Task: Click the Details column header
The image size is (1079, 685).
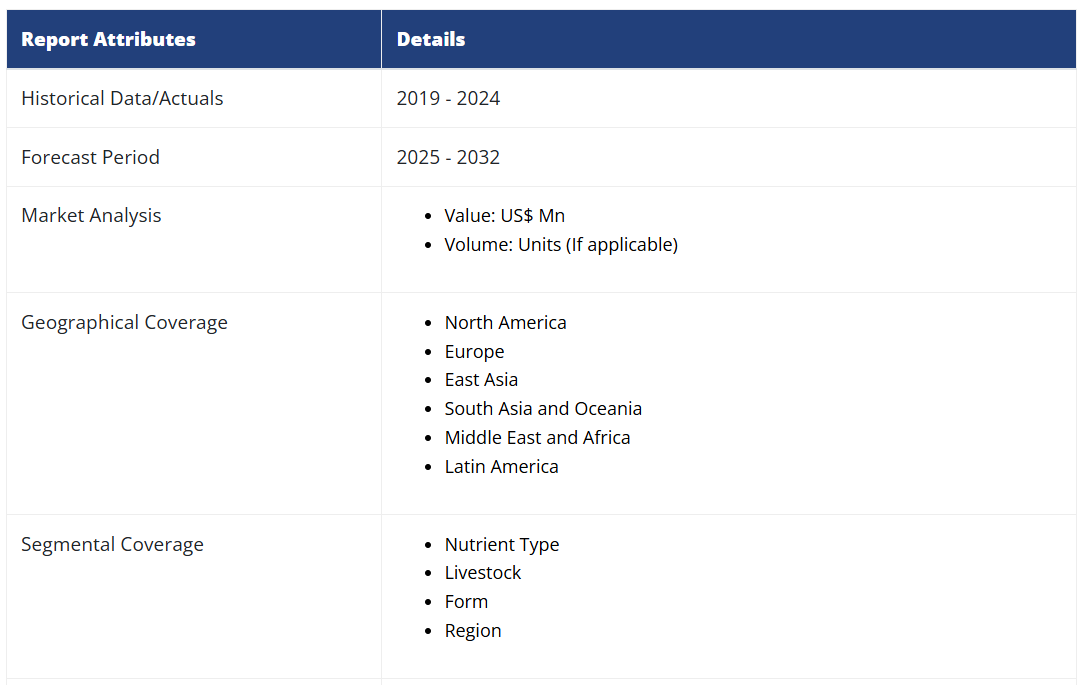Action: (x=431, y=40)
